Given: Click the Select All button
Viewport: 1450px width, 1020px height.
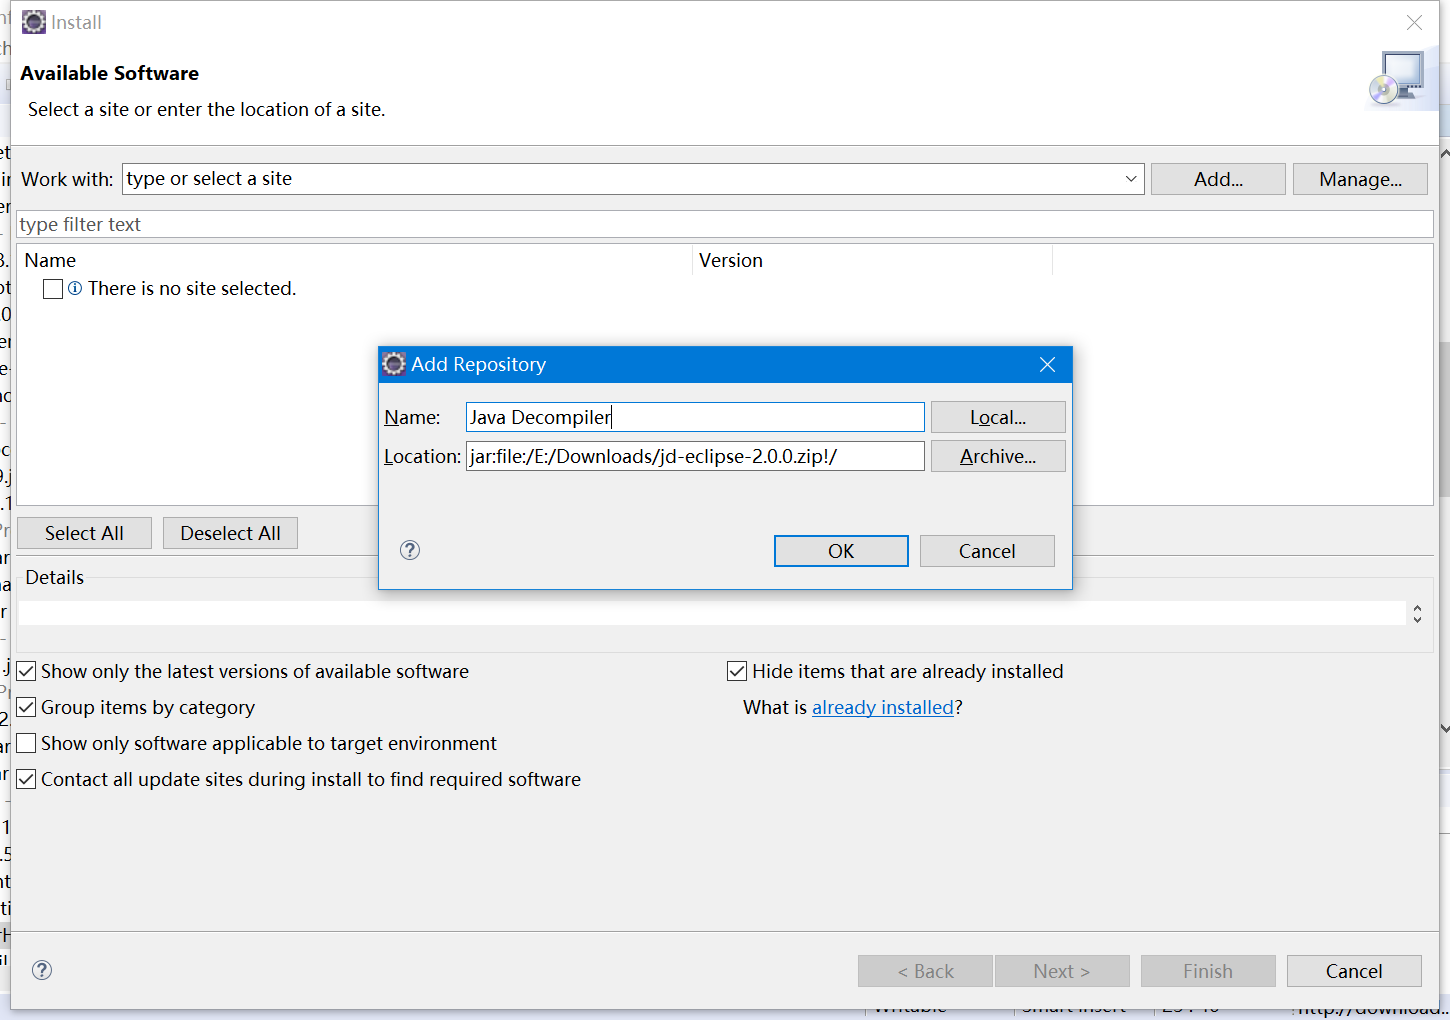Looking at the screenshot, I should 84,533.
